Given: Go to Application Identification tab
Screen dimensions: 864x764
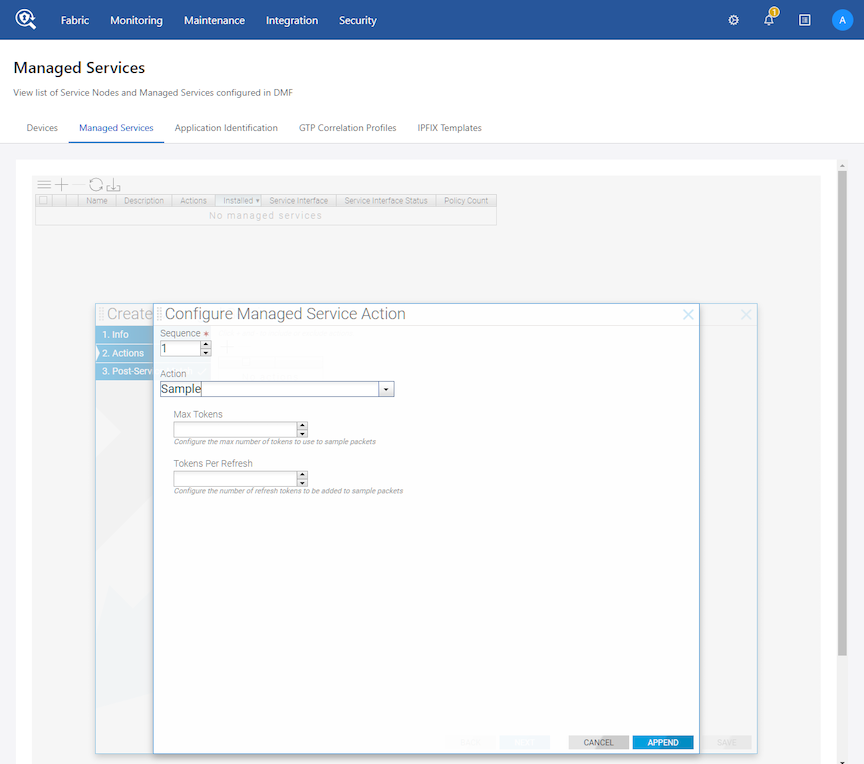Looking at the screenshot, I should [x=226, y=128].
